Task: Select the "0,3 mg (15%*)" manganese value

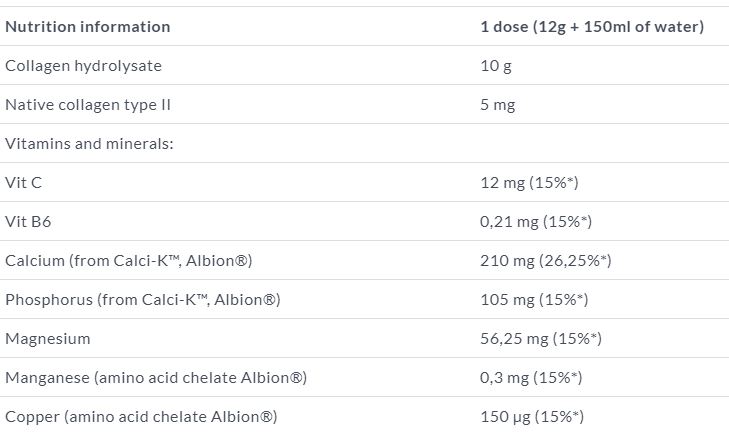Action: 531,378
